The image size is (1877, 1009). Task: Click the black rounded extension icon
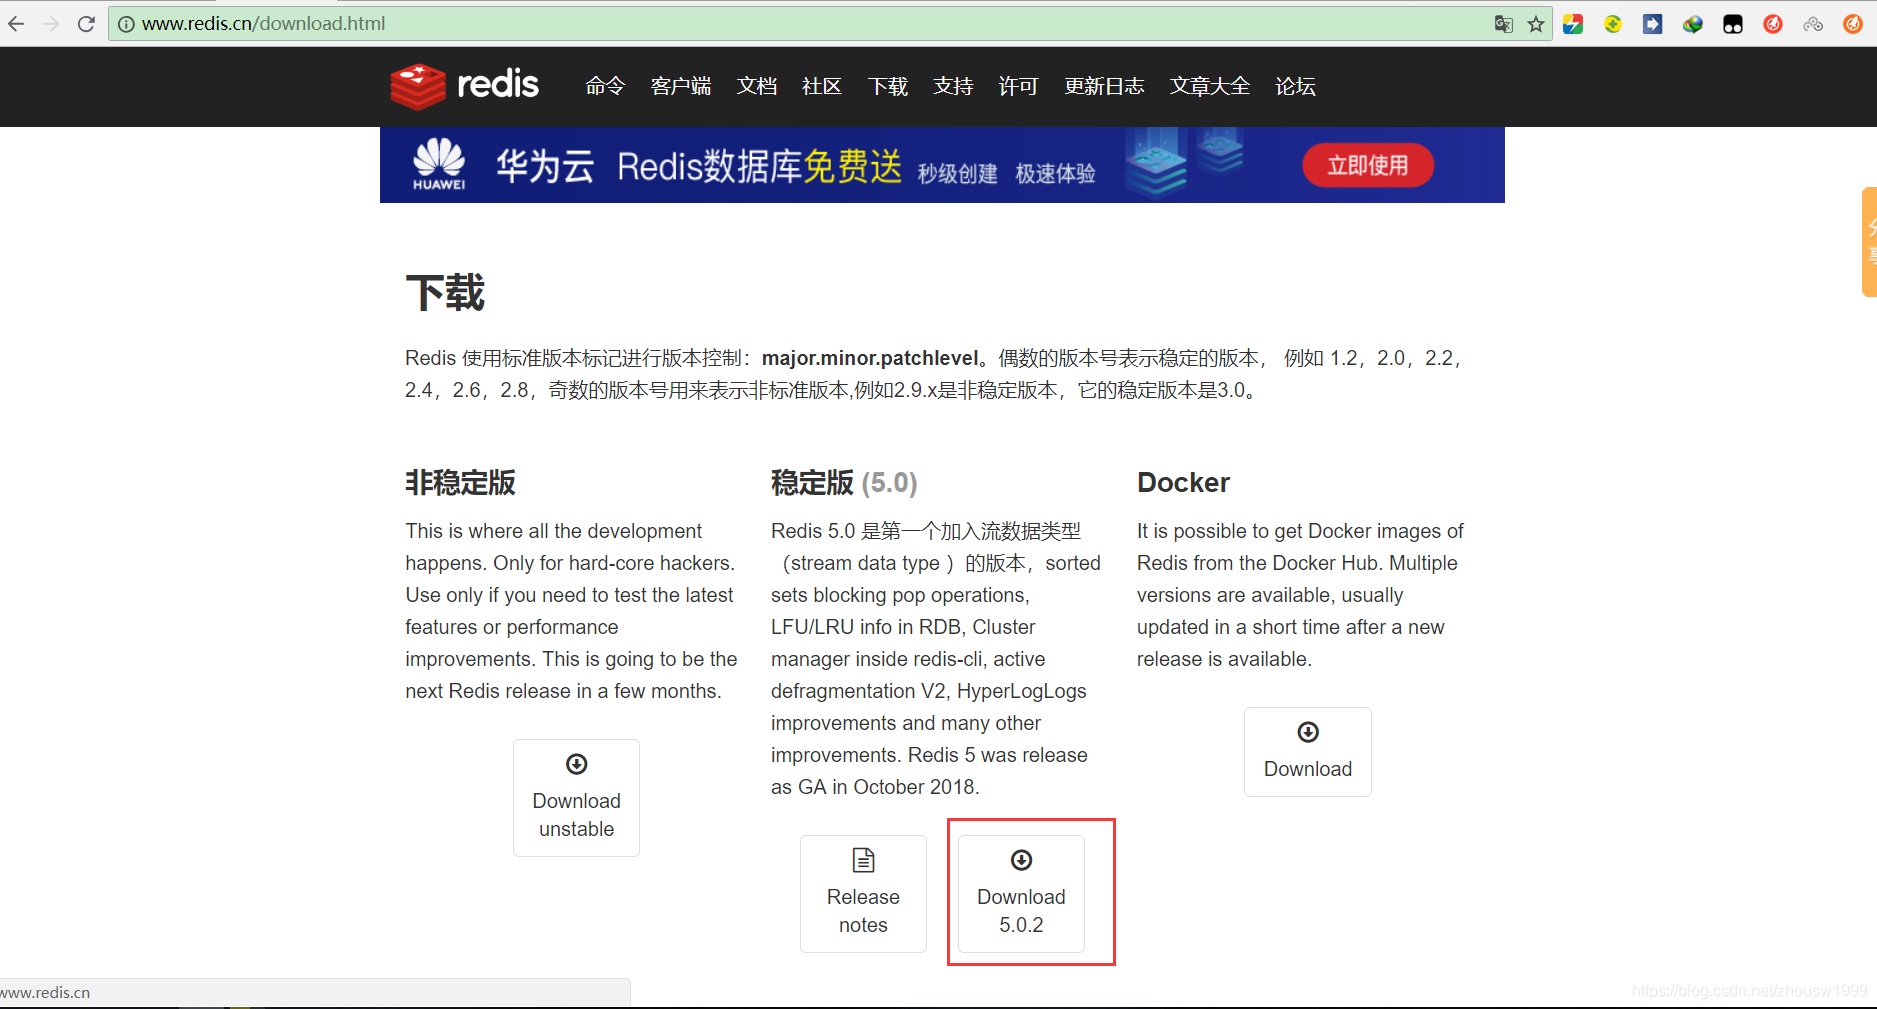pos(1733,23)
